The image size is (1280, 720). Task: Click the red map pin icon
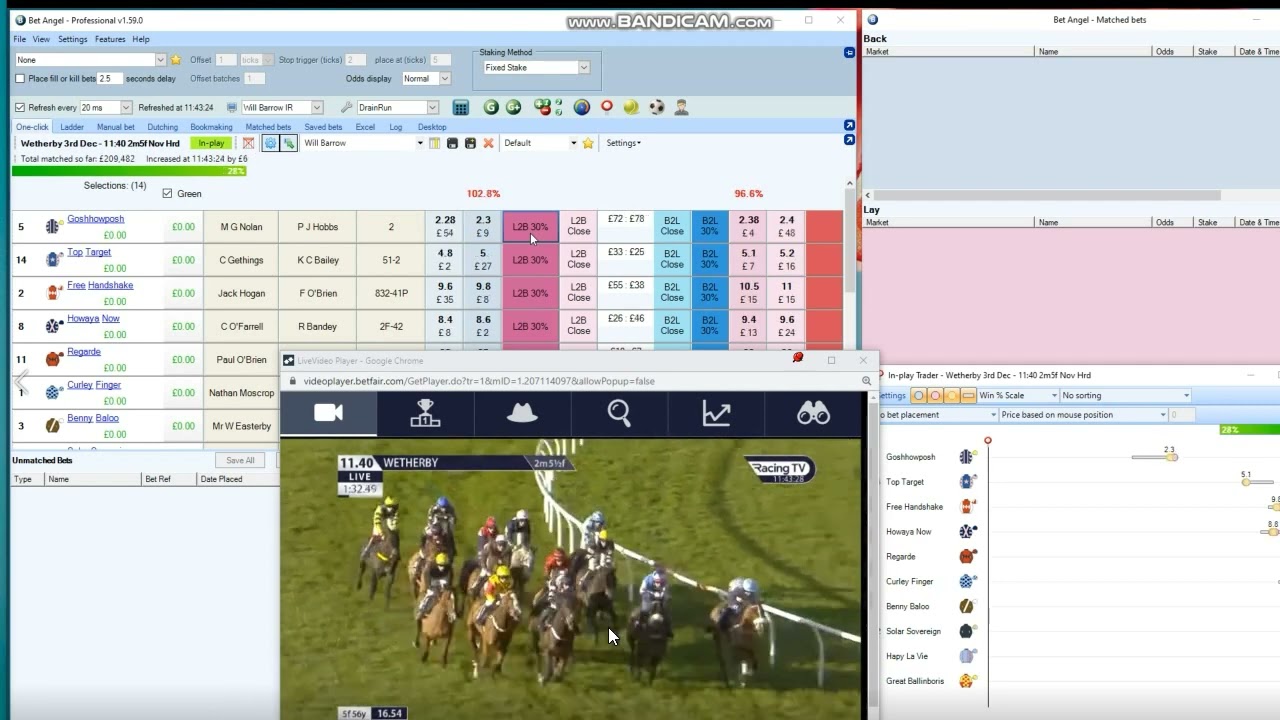606,107
